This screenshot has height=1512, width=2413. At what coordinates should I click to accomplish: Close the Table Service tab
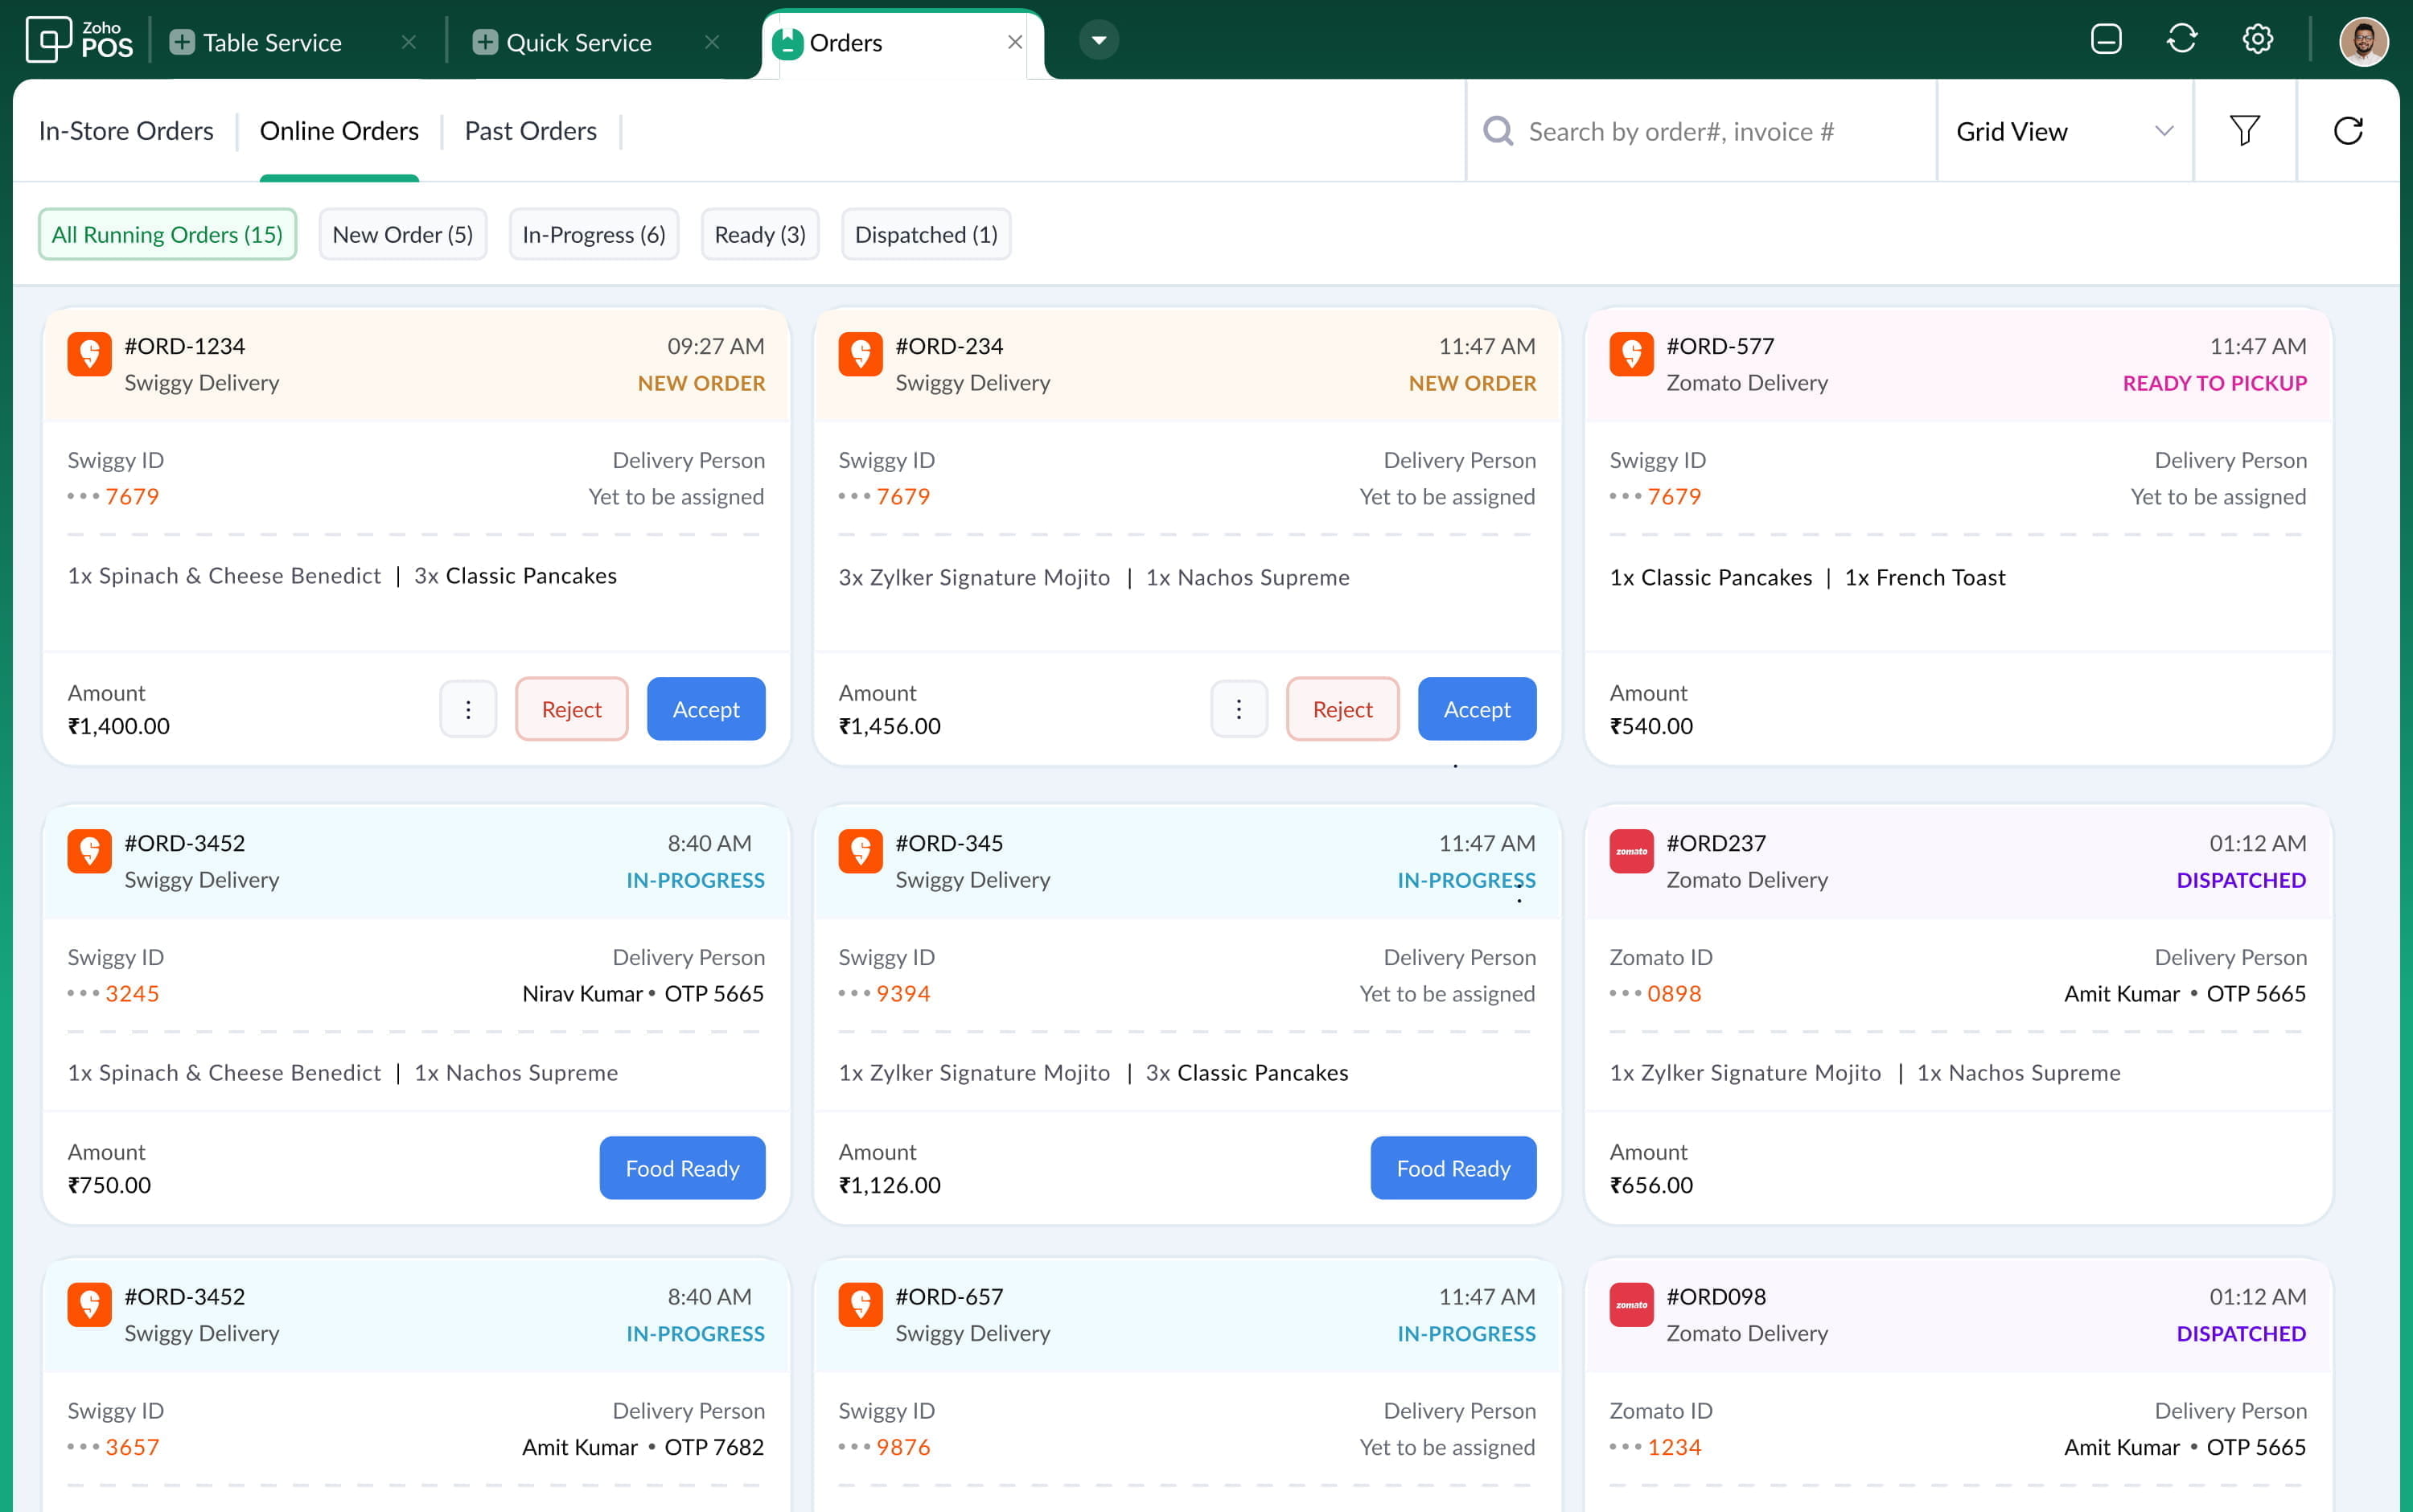(408, 42)
